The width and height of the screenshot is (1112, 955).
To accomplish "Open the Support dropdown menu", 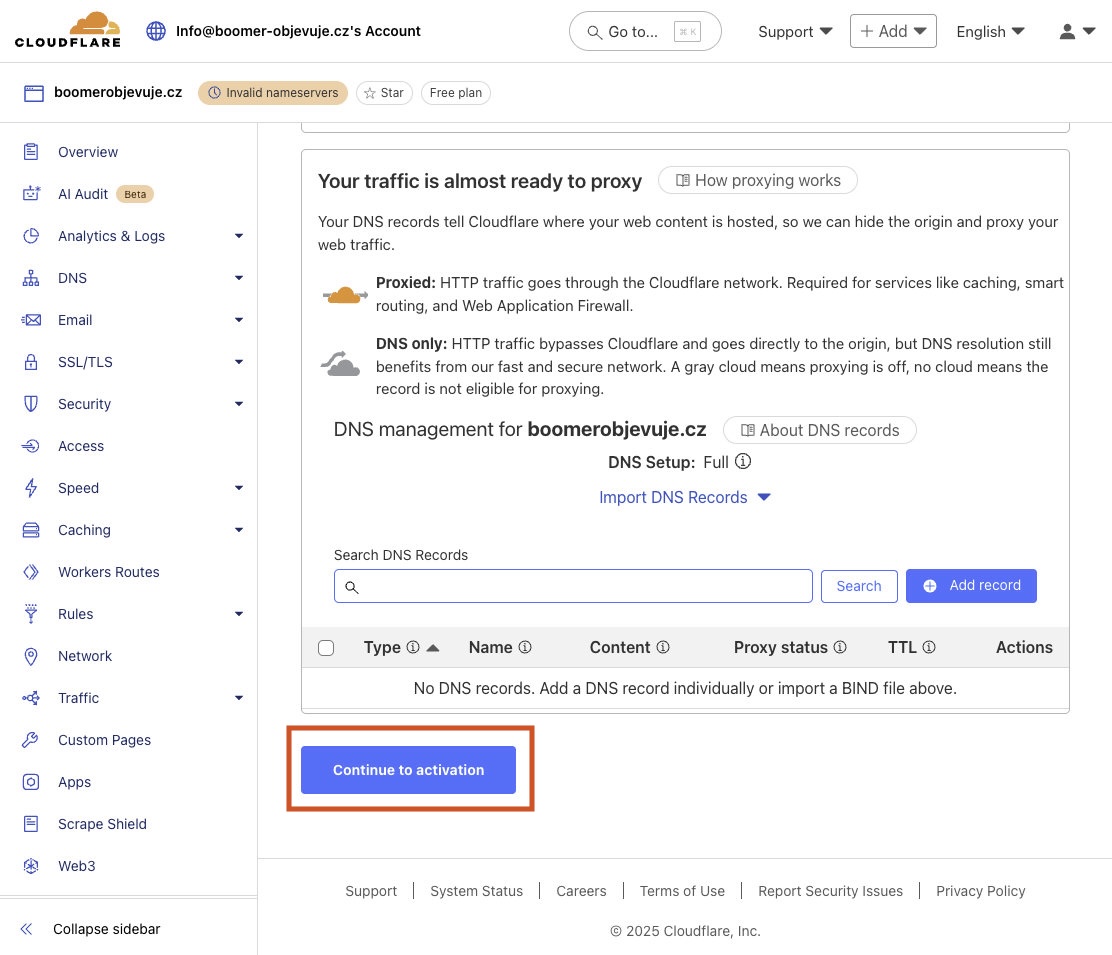I will [795, 31].
